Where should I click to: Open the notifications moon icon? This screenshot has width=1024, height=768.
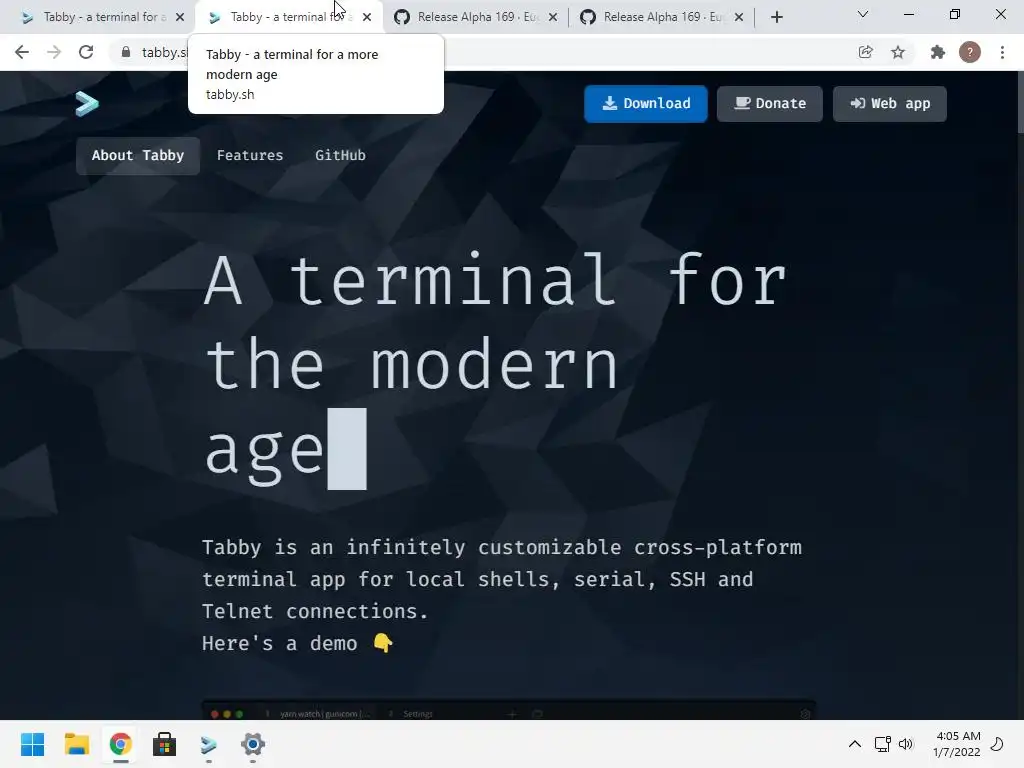[997, 744]
